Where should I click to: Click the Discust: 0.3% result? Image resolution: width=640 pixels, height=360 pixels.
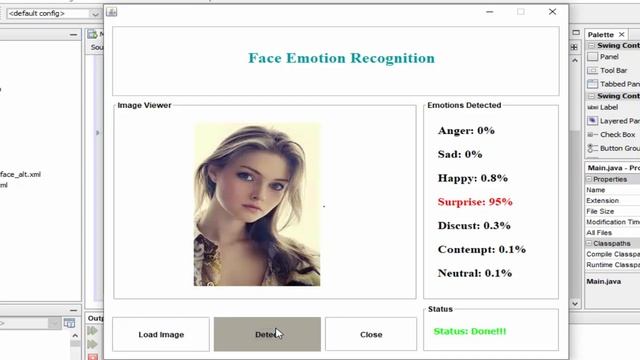click(474, 225)
